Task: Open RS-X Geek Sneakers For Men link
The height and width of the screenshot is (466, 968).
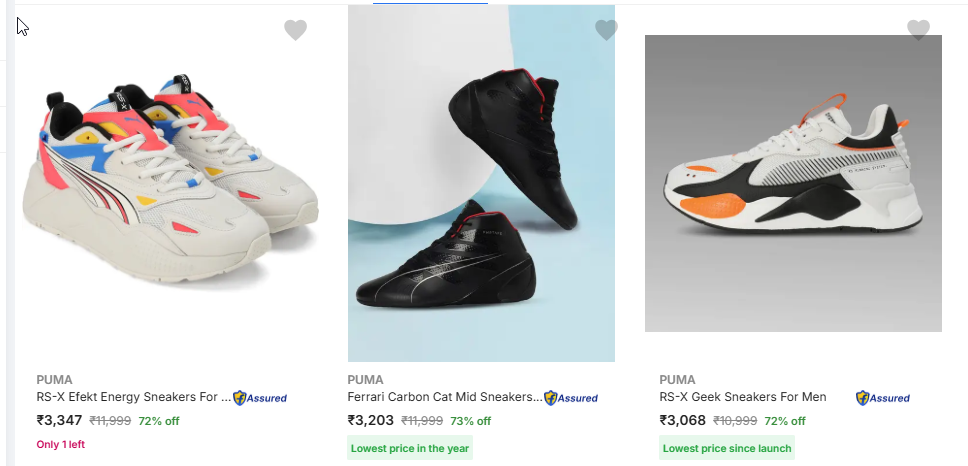Action: pyautogui.click(x=743, y=397)
